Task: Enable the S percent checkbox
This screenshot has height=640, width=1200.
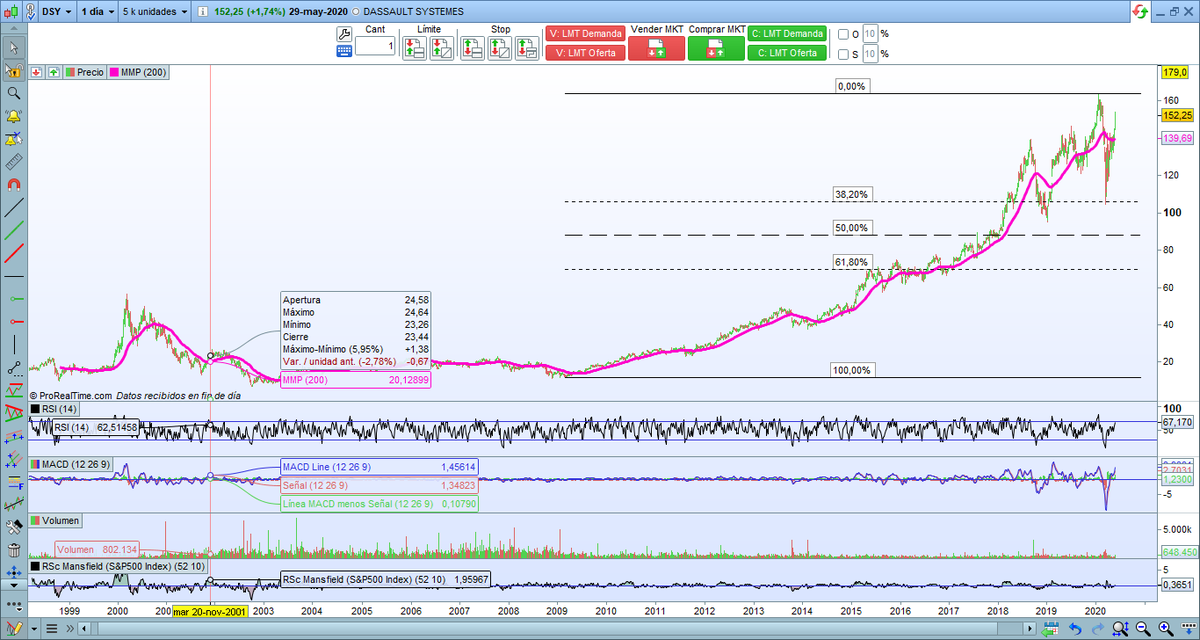Action: [x=843, y=54]
